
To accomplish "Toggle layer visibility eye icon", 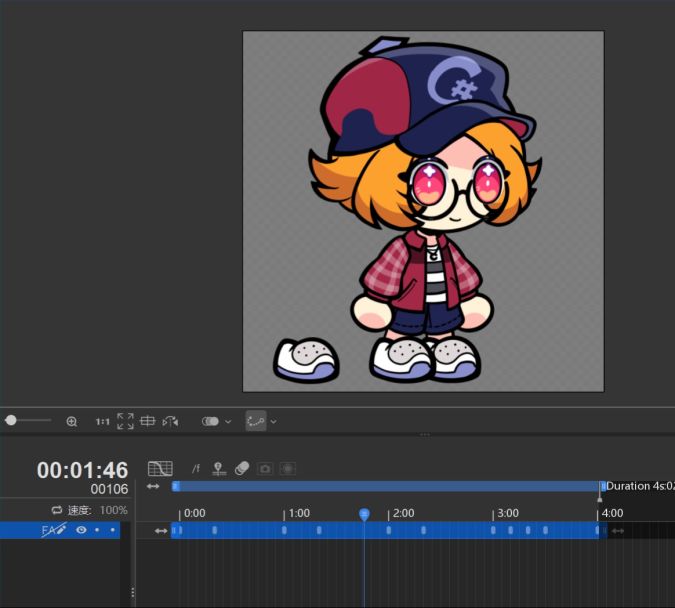I will 82,530.
